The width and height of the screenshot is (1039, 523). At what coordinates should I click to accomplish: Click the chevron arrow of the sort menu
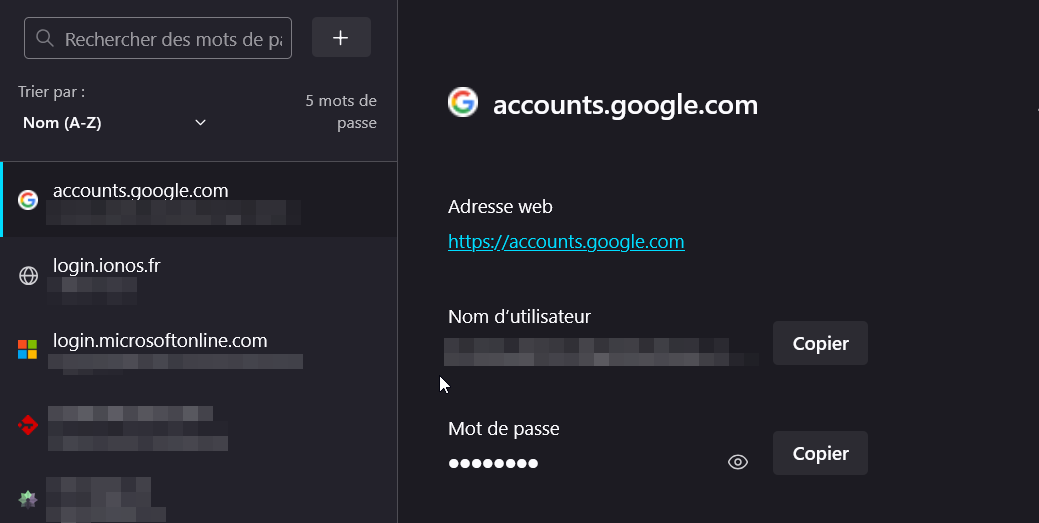(200, 123)
